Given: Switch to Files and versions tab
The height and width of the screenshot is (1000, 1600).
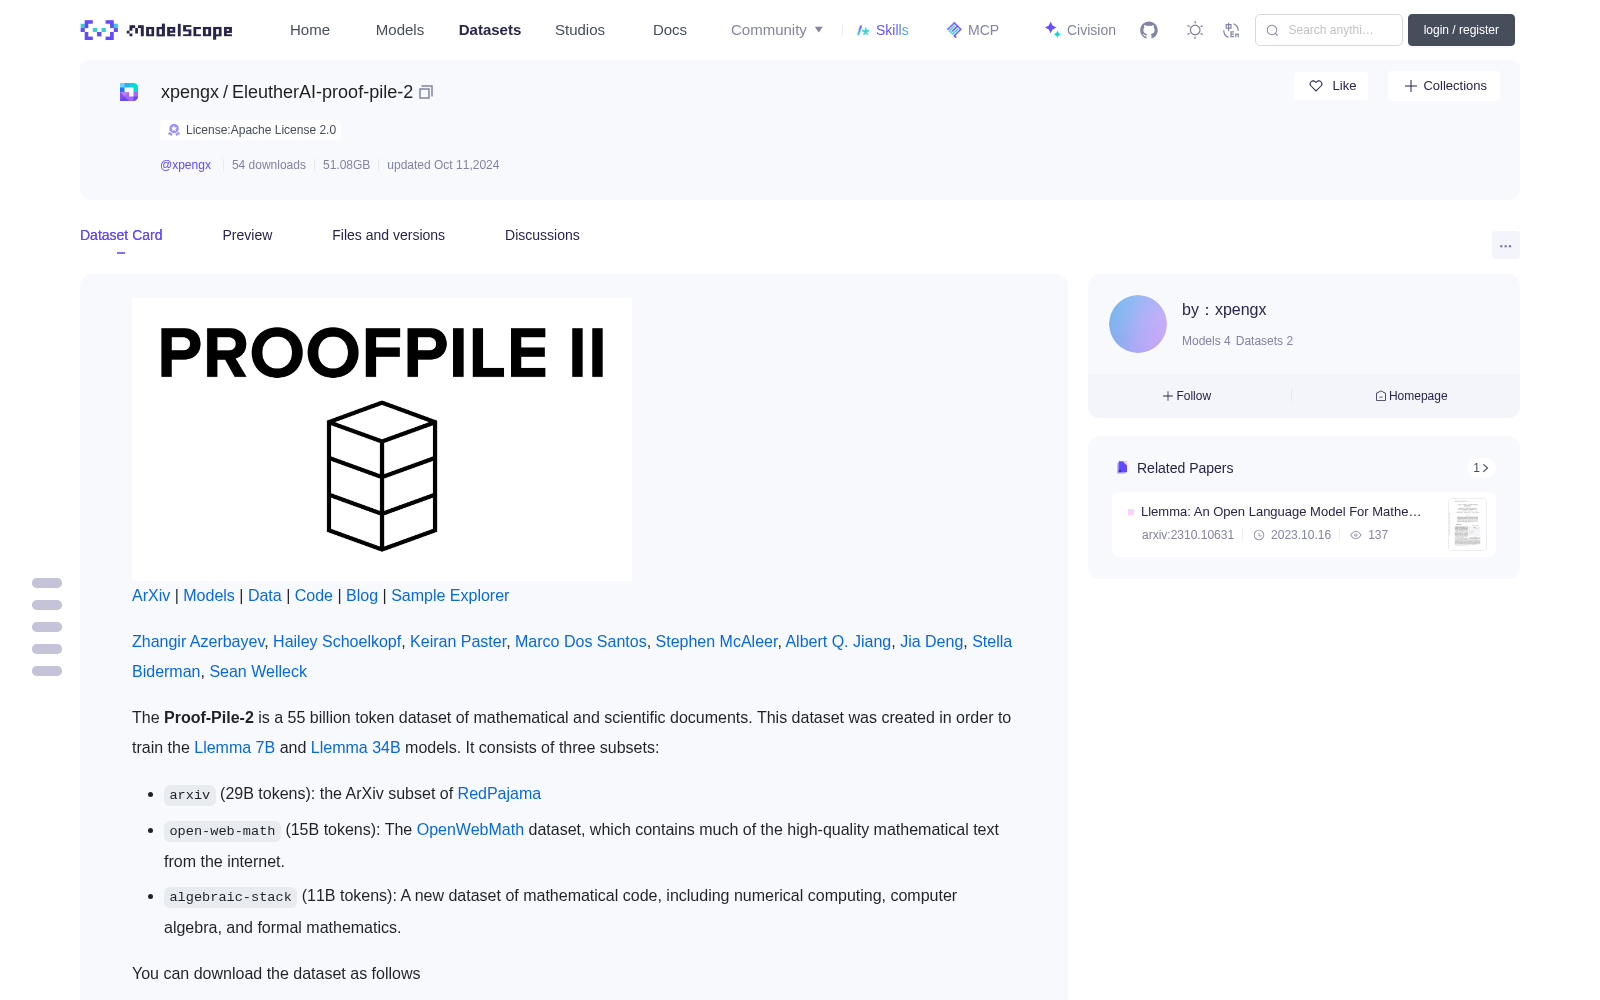Looking at the screenshot, I should click(x=388, y=235).
